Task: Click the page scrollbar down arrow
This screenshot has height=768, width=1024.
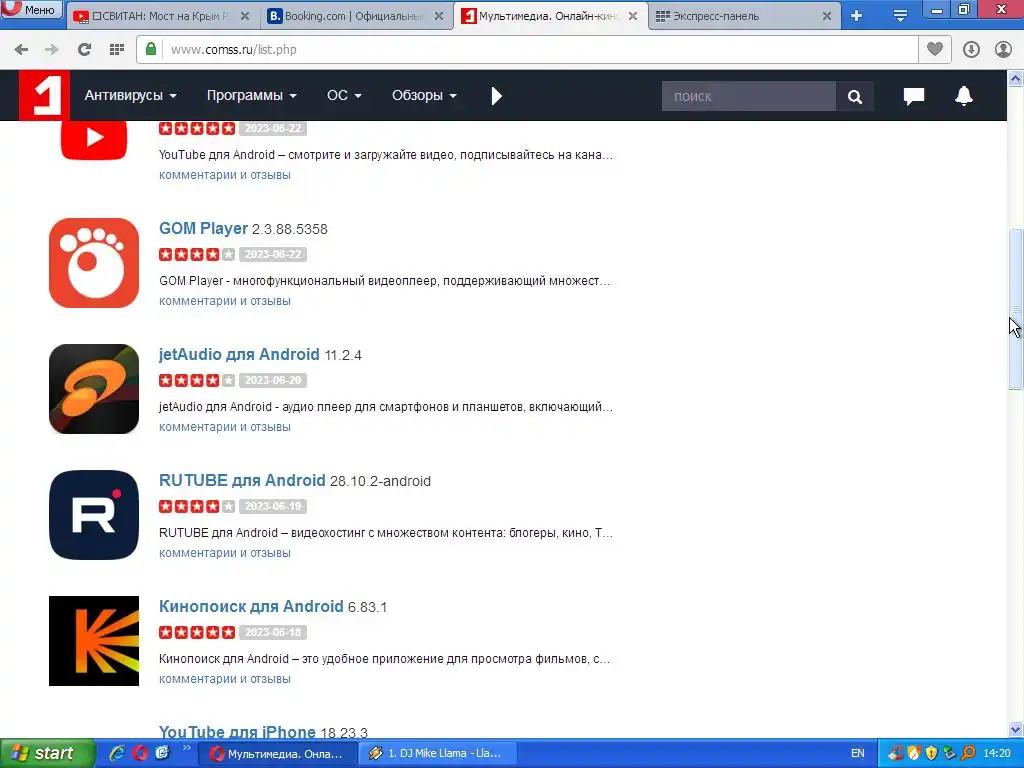Action: pos(1016,729)
